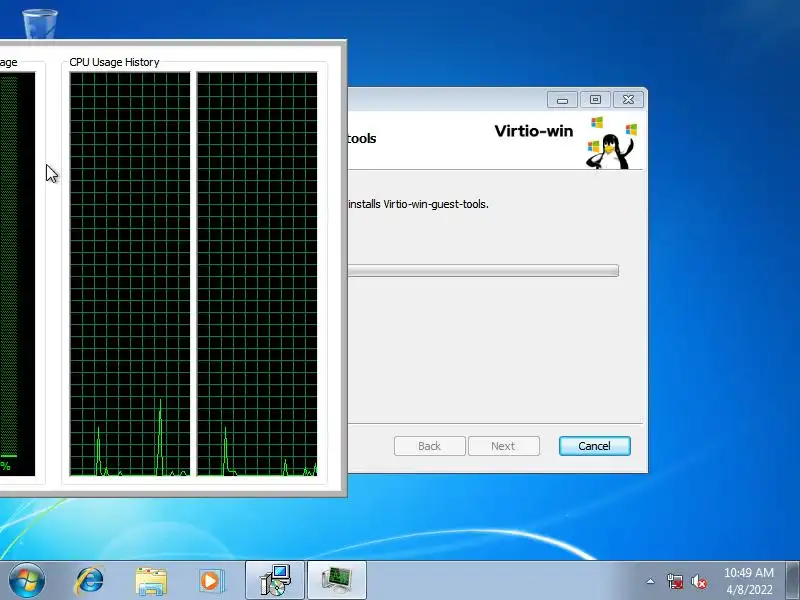Click the network status tray icon
This screenshot has width=800, height=600.
click(x=674, y=581)
